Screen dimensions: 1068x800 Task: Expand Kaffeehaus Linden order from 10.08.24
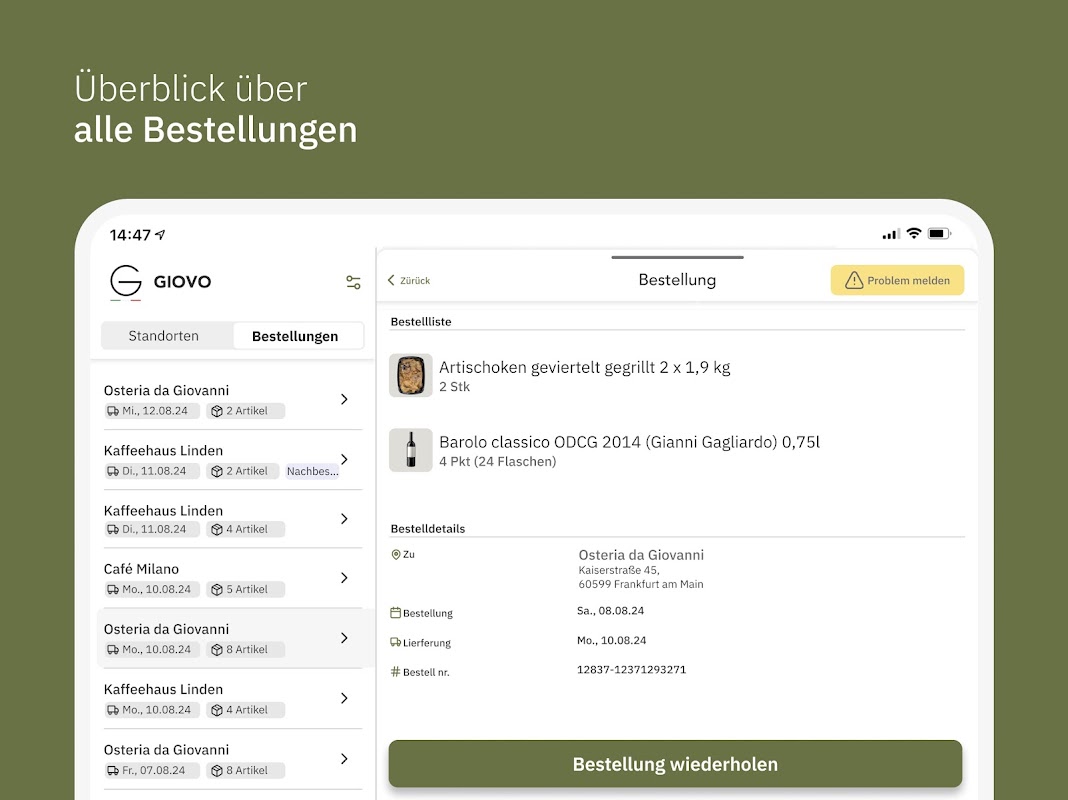pos(344,698)
